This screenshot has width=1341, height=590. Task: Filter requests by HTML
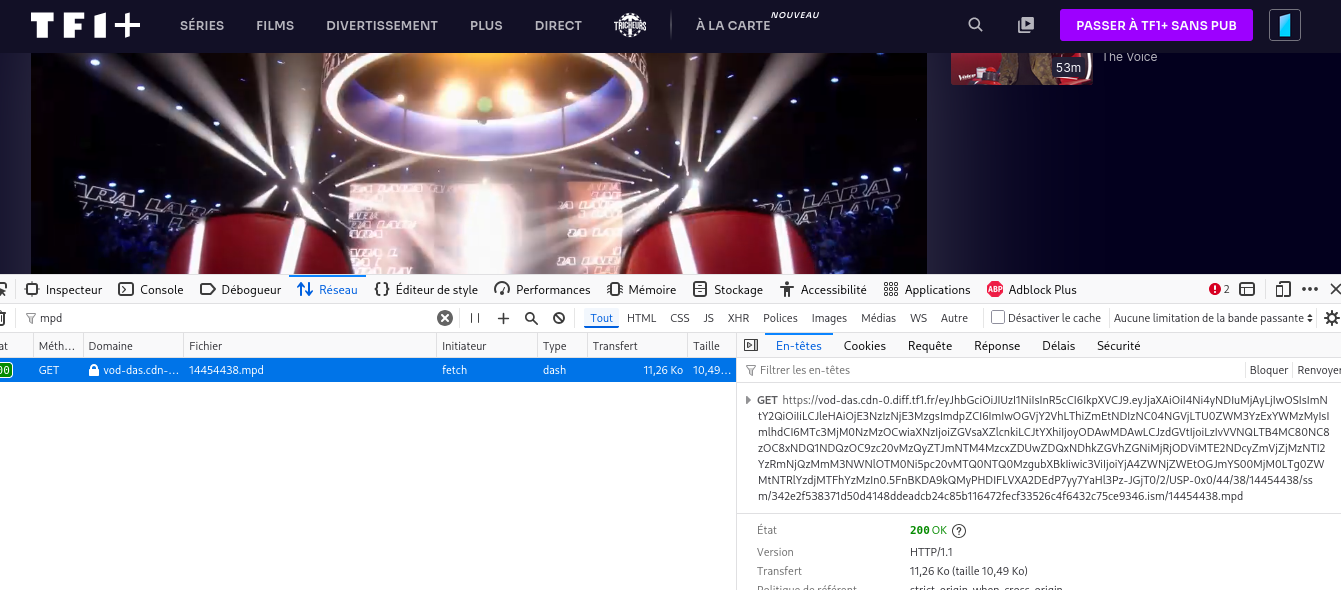pyautogui.click(x=641, y=318)
